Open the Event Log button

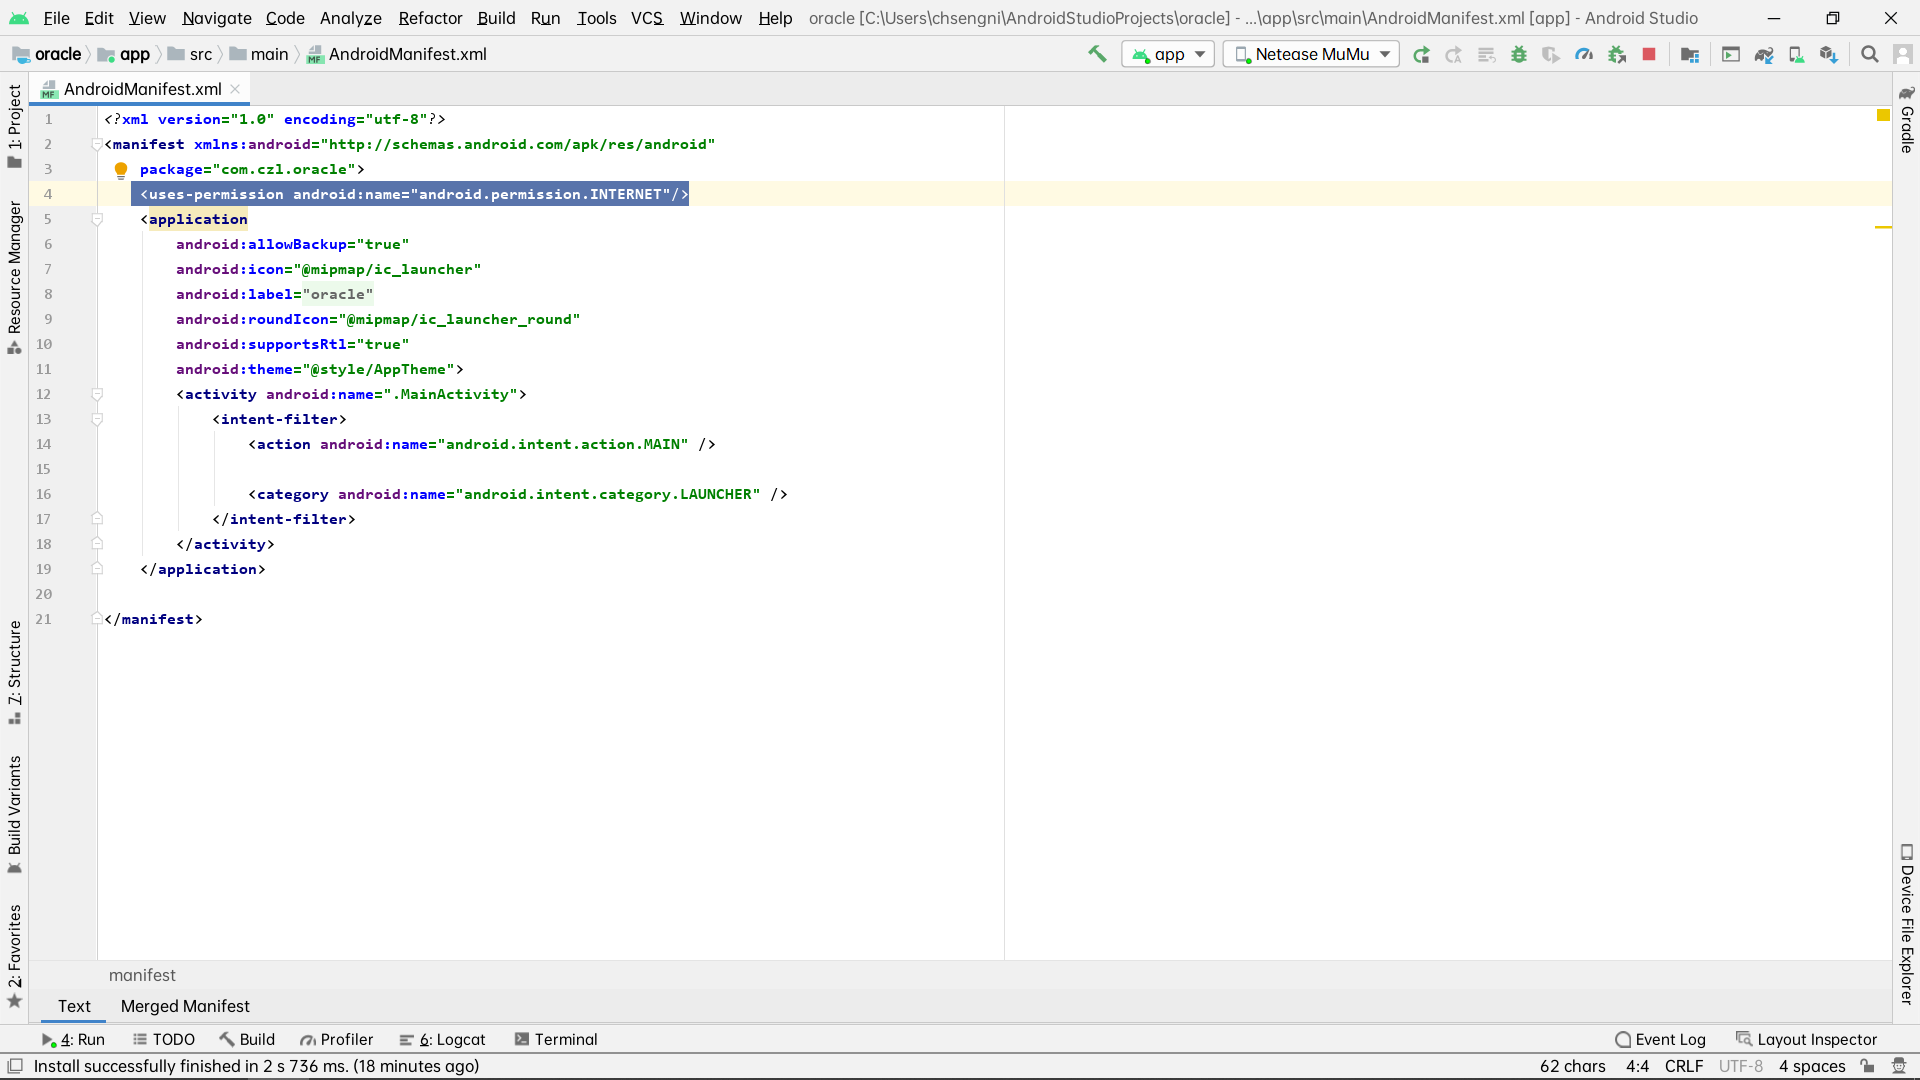click(x=1660, y=1039)
